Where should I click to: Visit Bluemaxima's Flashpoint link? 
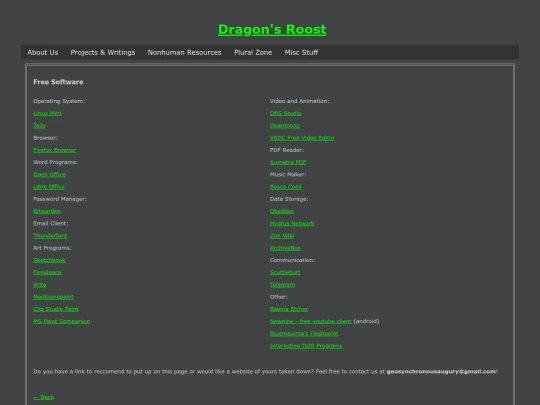coord(304,334)
